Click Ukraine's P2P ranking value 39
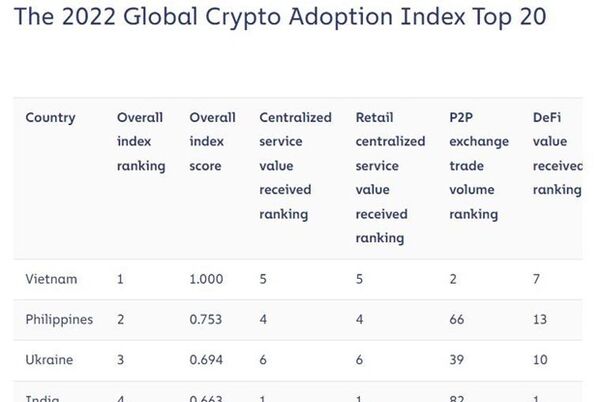The height and width of the screenshot is (402, 600). pyautogui.click(x=458, y=358)
